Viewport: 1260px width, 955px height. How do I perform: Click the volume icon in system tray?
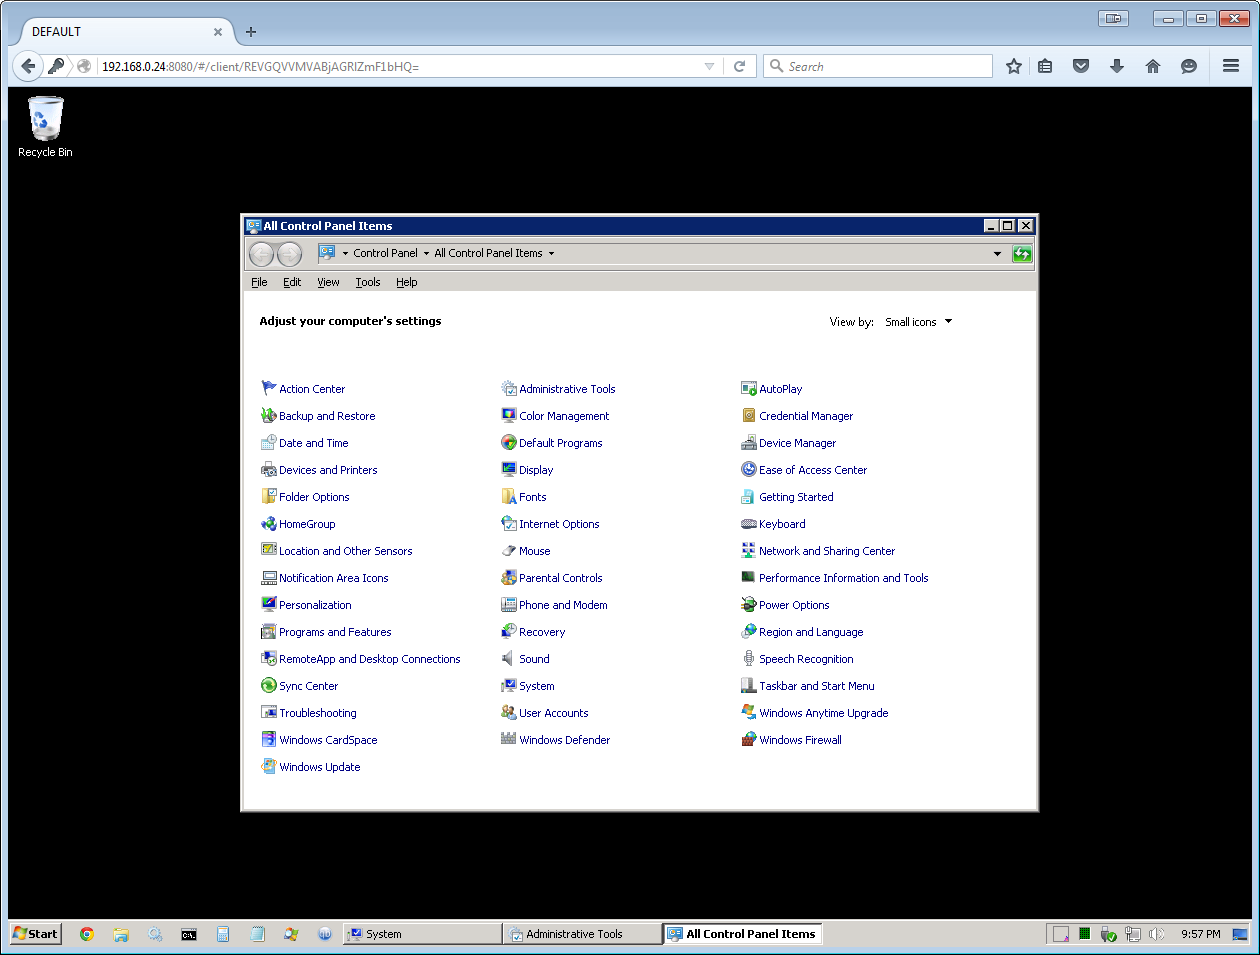coord(1157,934)
